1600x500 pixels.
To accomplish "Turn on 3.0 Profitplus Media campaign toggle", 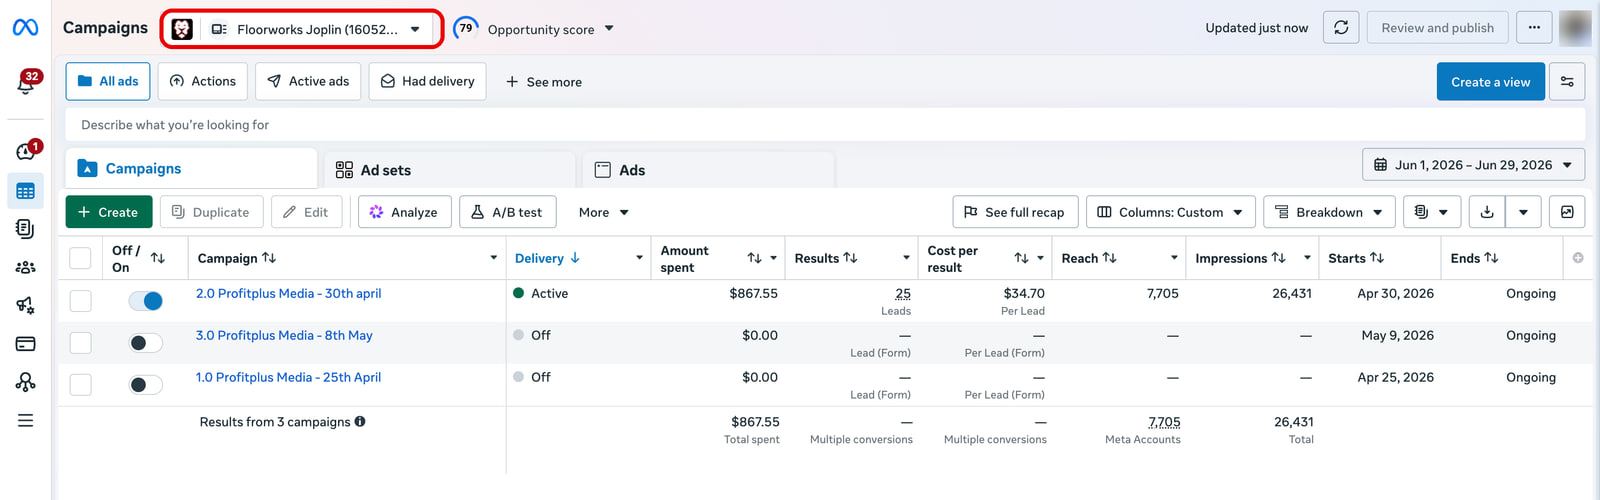I will tap(146, 343).
